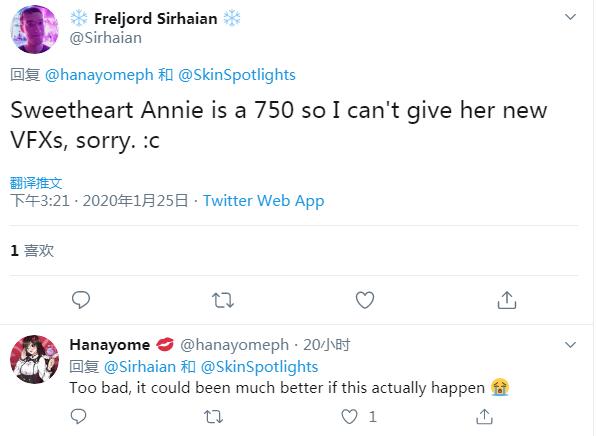Screen dimensions: 596x436
Task: Share the main tweet by Sirhaian
Action: click(x=507, y=300)
